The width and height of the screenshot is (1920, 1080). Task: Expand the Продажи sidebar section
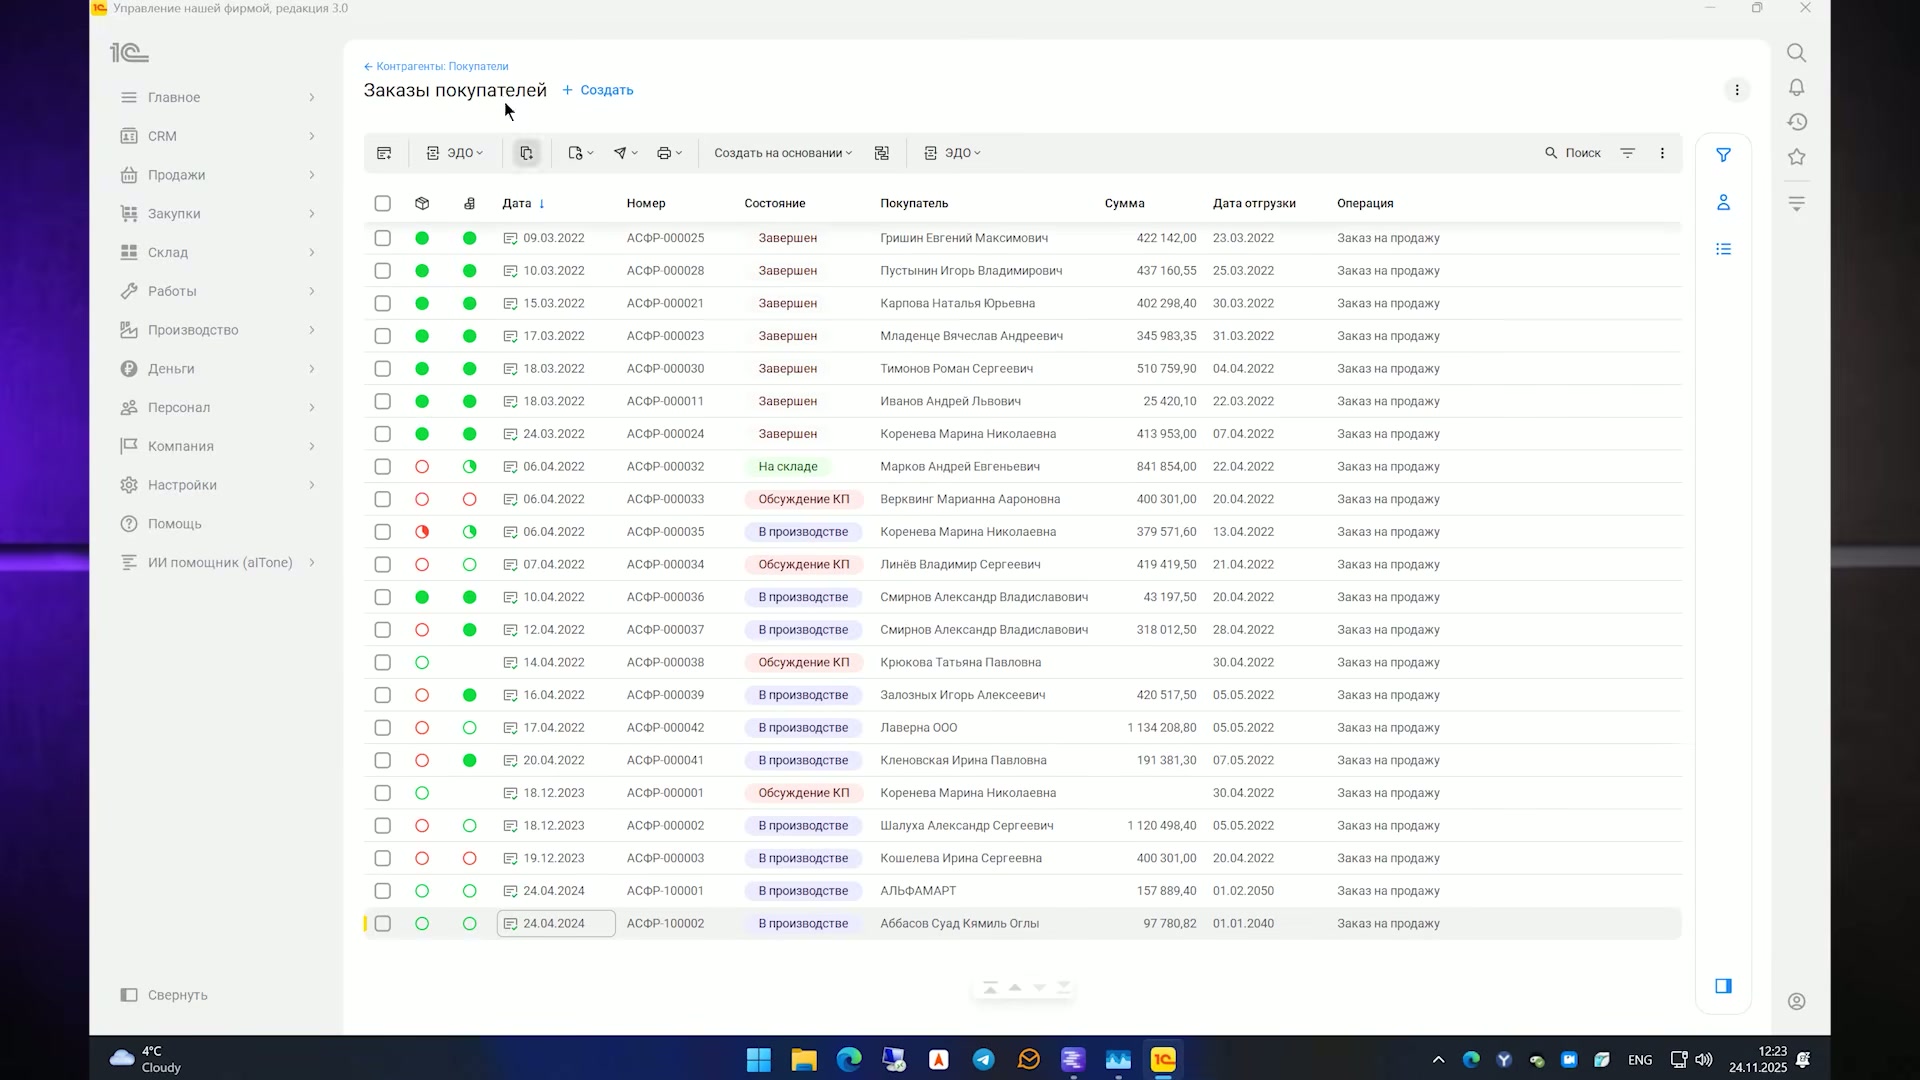coord(218,175)
